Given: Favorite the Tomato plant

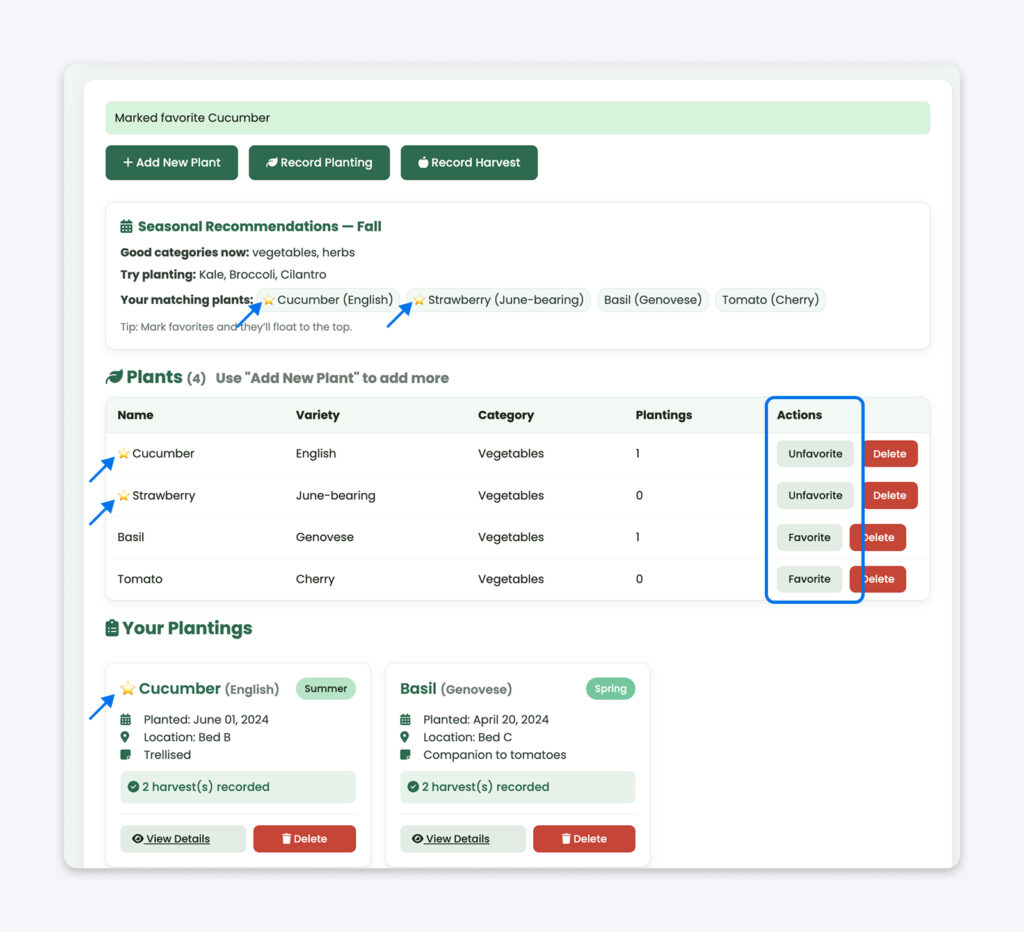Looking at the screenshot, I should [809, 579].
